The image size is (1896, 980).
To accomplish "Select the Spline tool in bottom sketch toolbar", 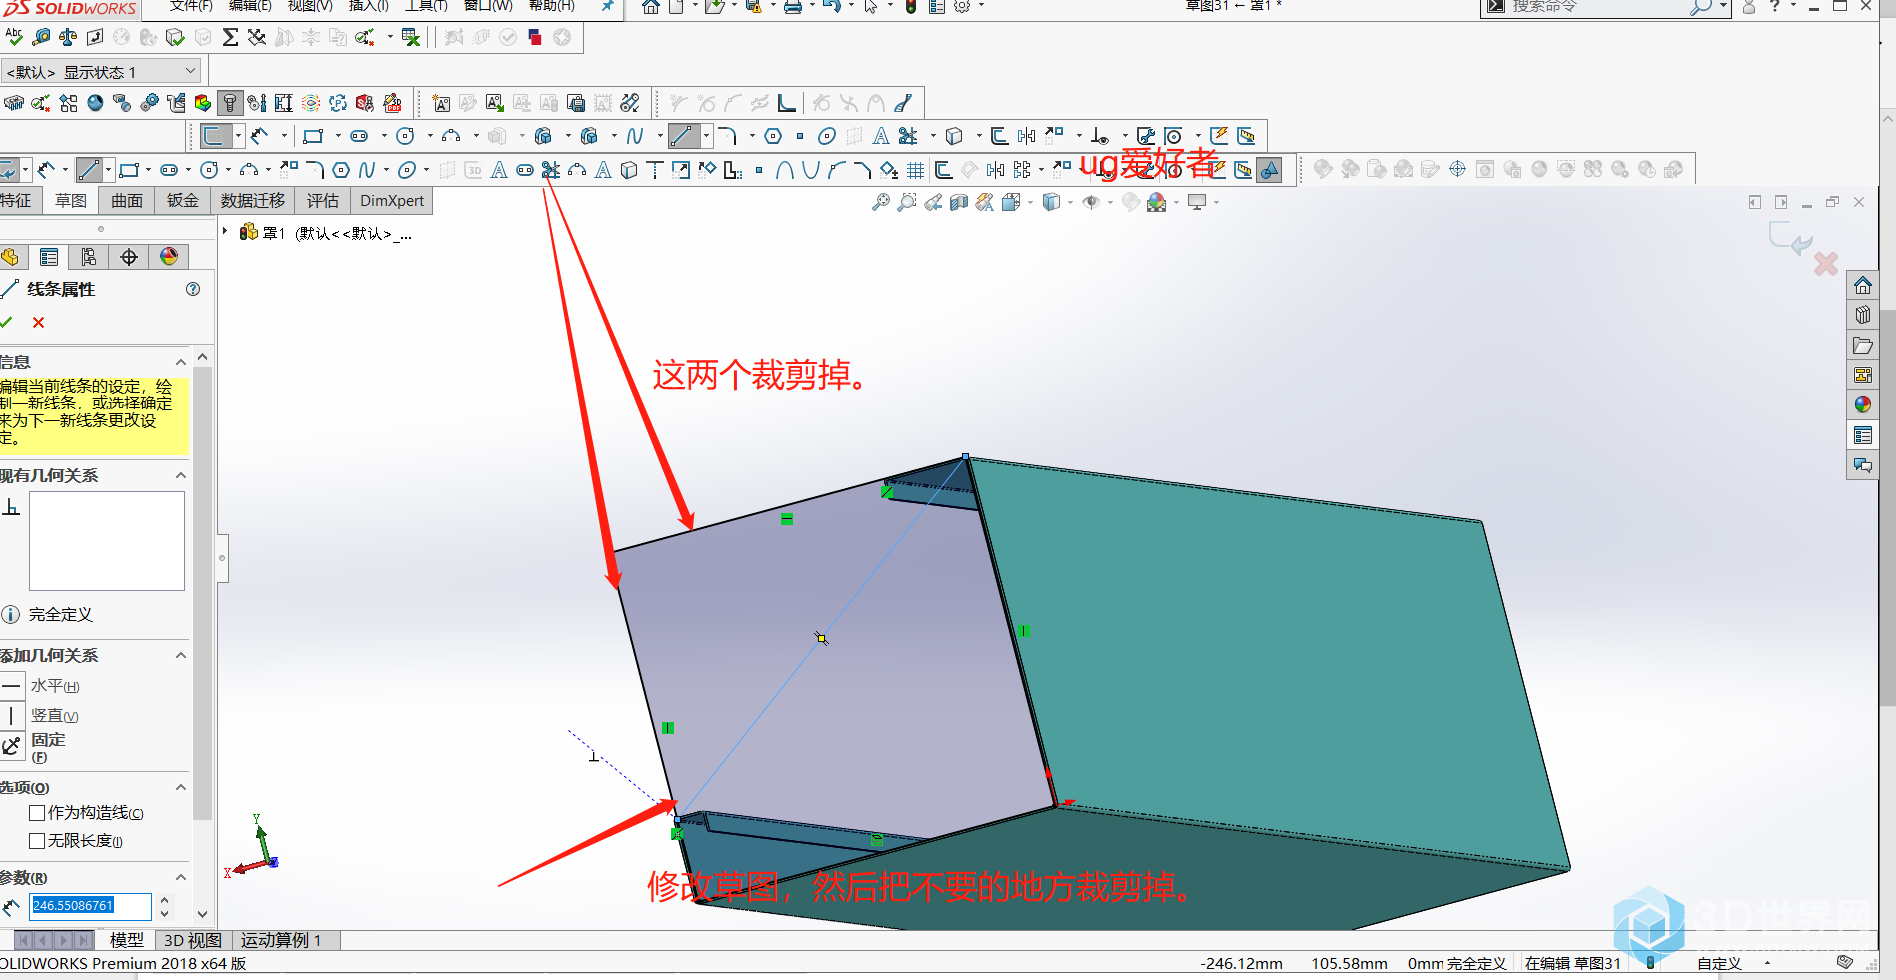I will pos(367,170).
